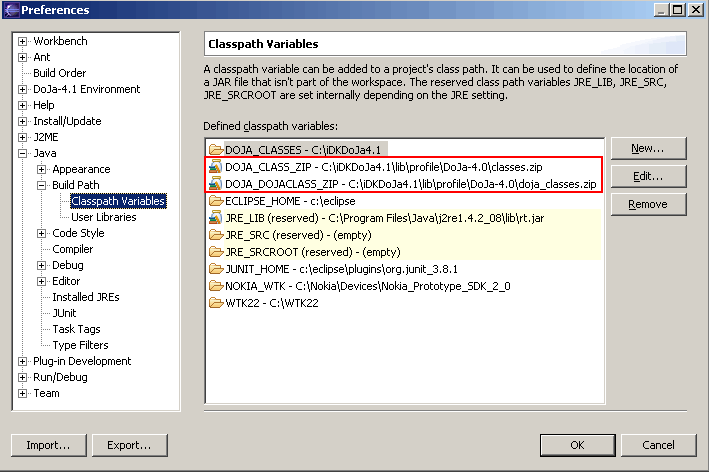709x472 pixels.
Task: Select the JRE_SRCROOT (reserved) entry
Action: pos(313,252)
